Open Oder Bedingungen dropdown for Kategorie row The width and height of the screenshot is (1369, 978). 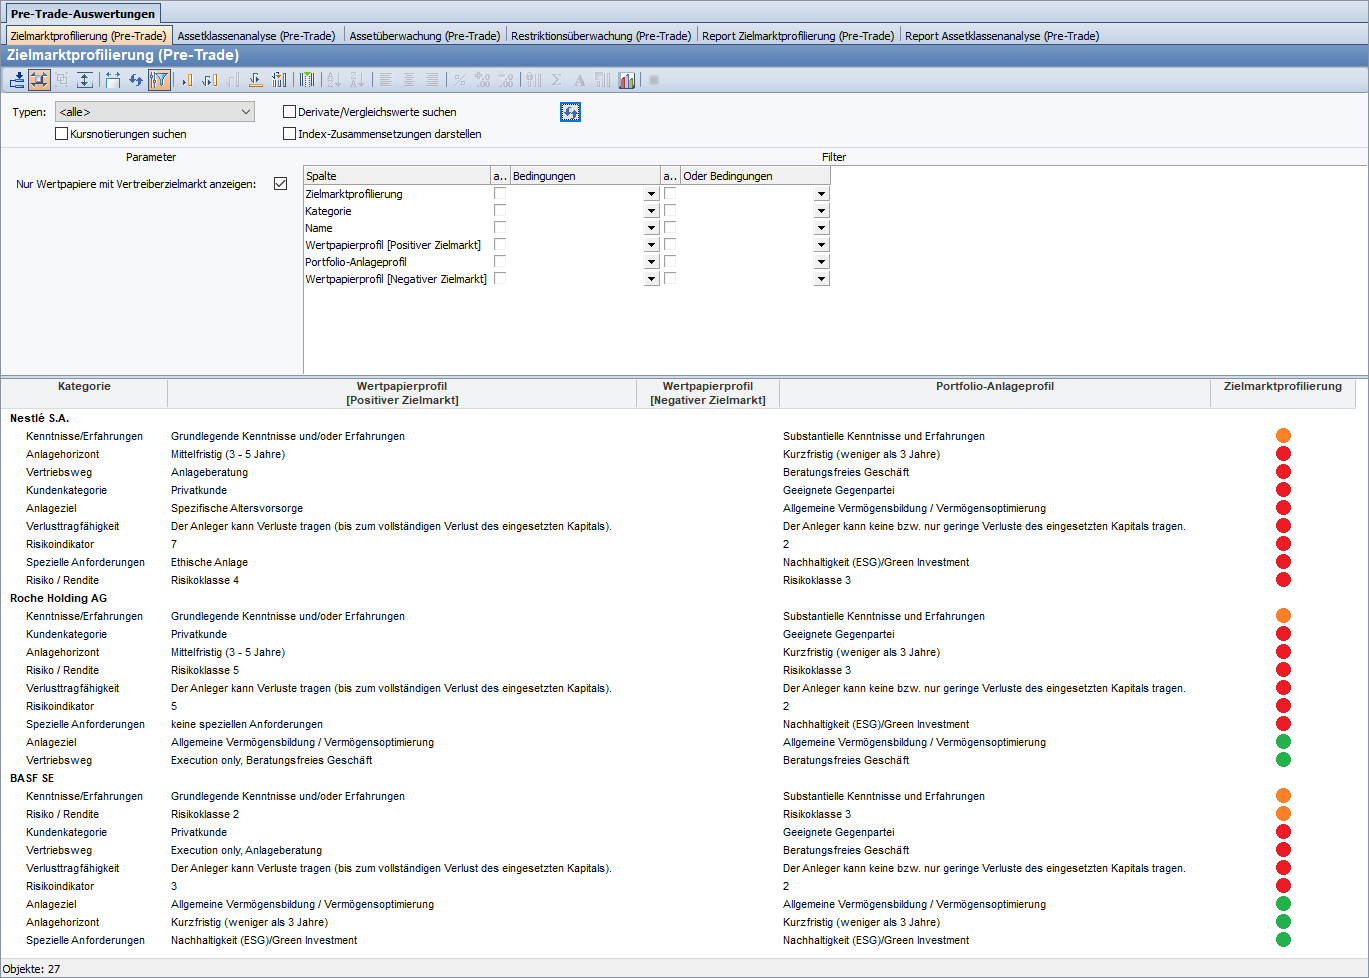coord(821,212)
